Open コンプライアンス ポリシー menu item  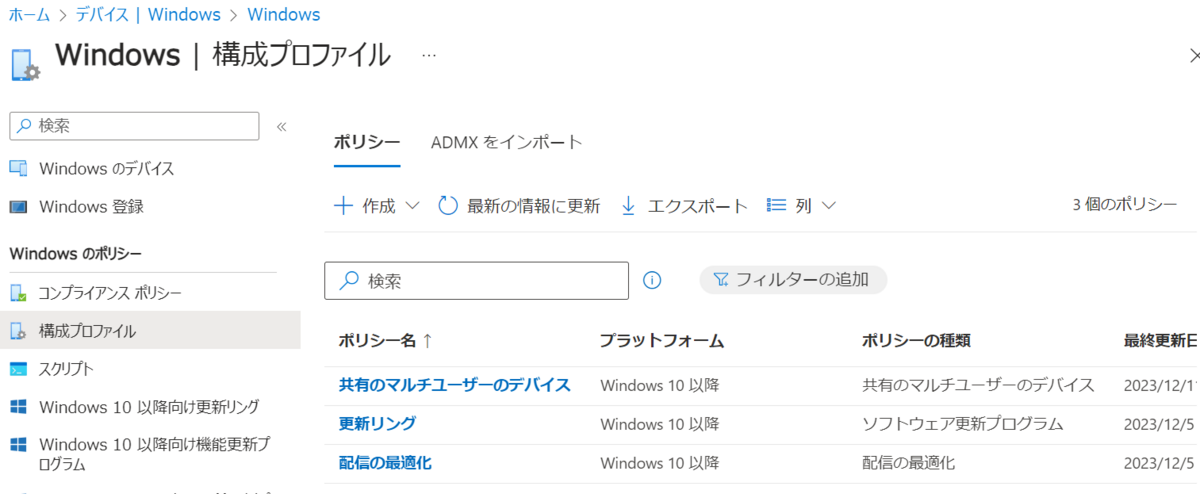(x=110, y=293)
